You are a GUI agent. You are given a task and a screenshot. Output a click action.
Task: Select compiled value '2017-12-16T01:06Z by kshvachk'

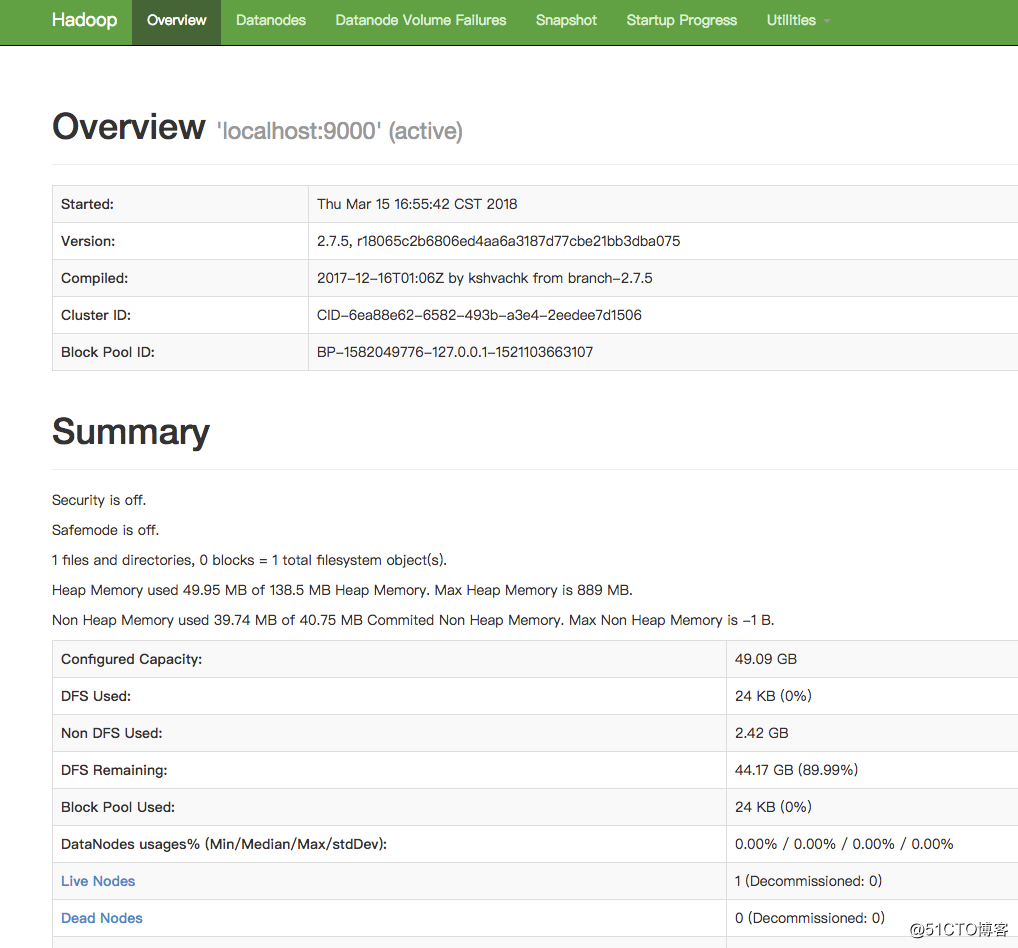coord(485,278)
